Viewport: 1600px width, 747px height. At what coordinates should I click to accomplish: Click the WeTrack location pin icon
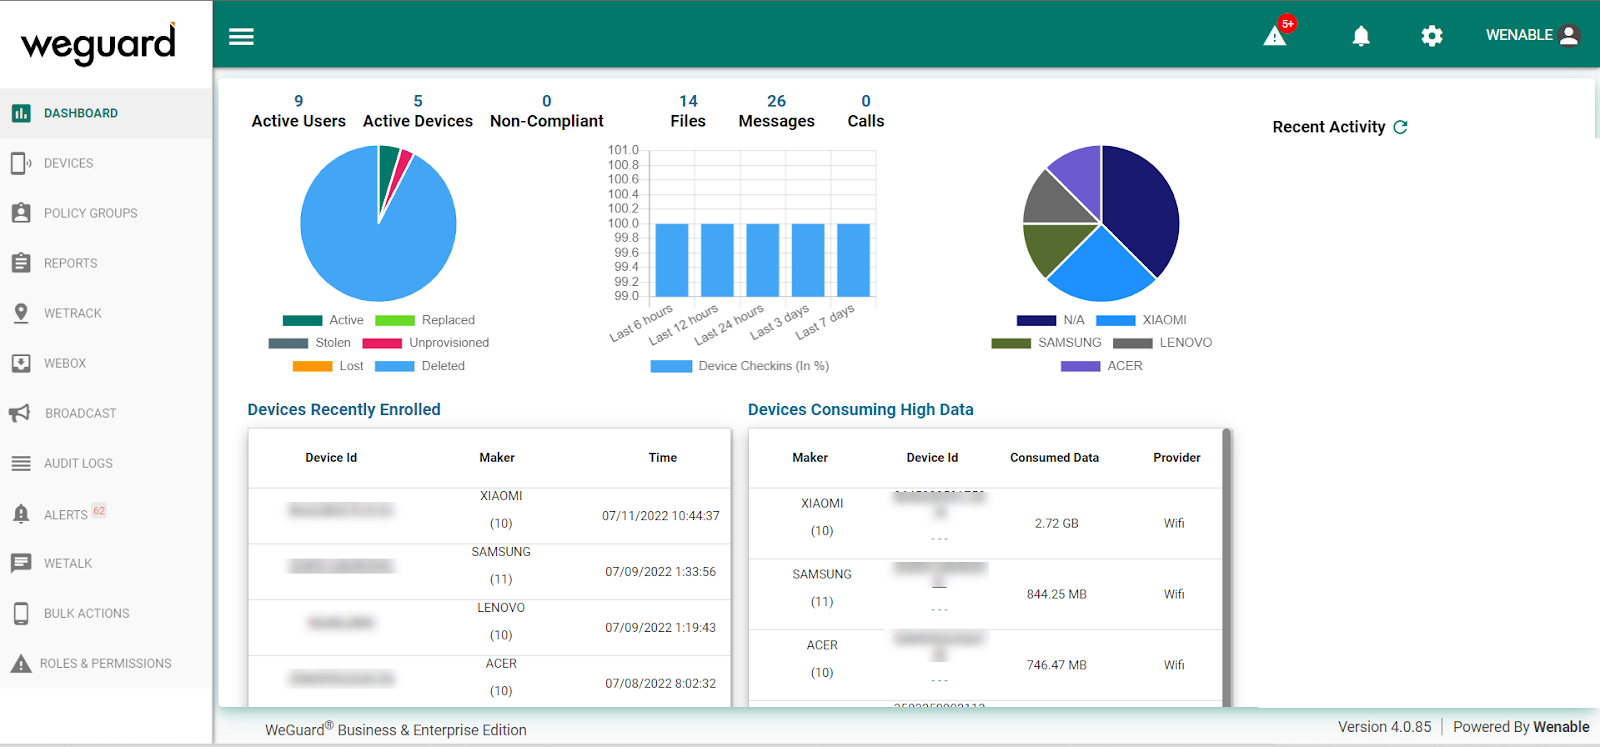pyautogui.click(x=21, y=313)
